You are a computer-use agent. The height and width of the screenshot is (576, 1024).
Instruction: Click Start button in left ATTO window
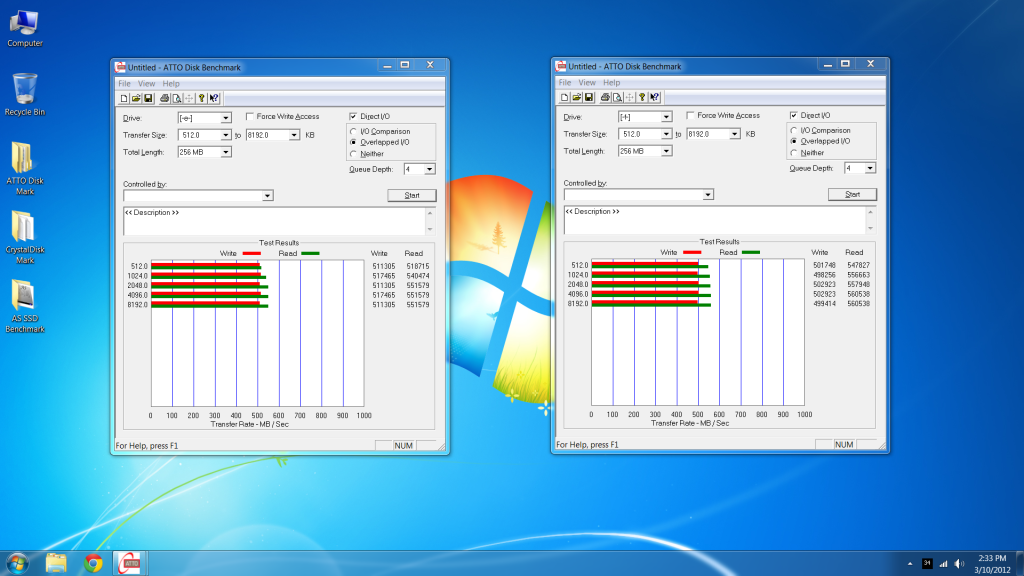(x=411, y=195)
